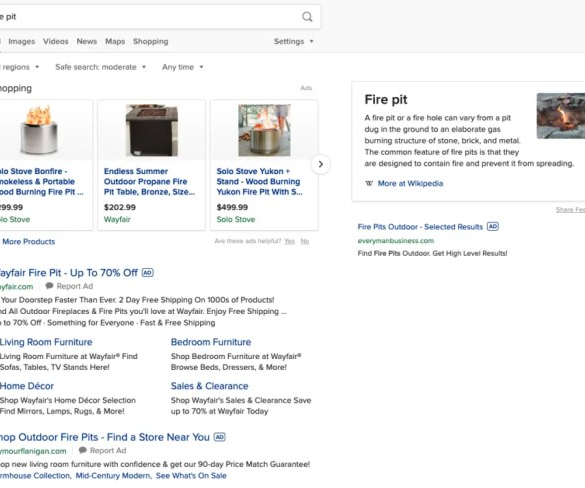Screen dimensions: 585x488
Task: Answer No to ads helpful question
Action: 305,241
